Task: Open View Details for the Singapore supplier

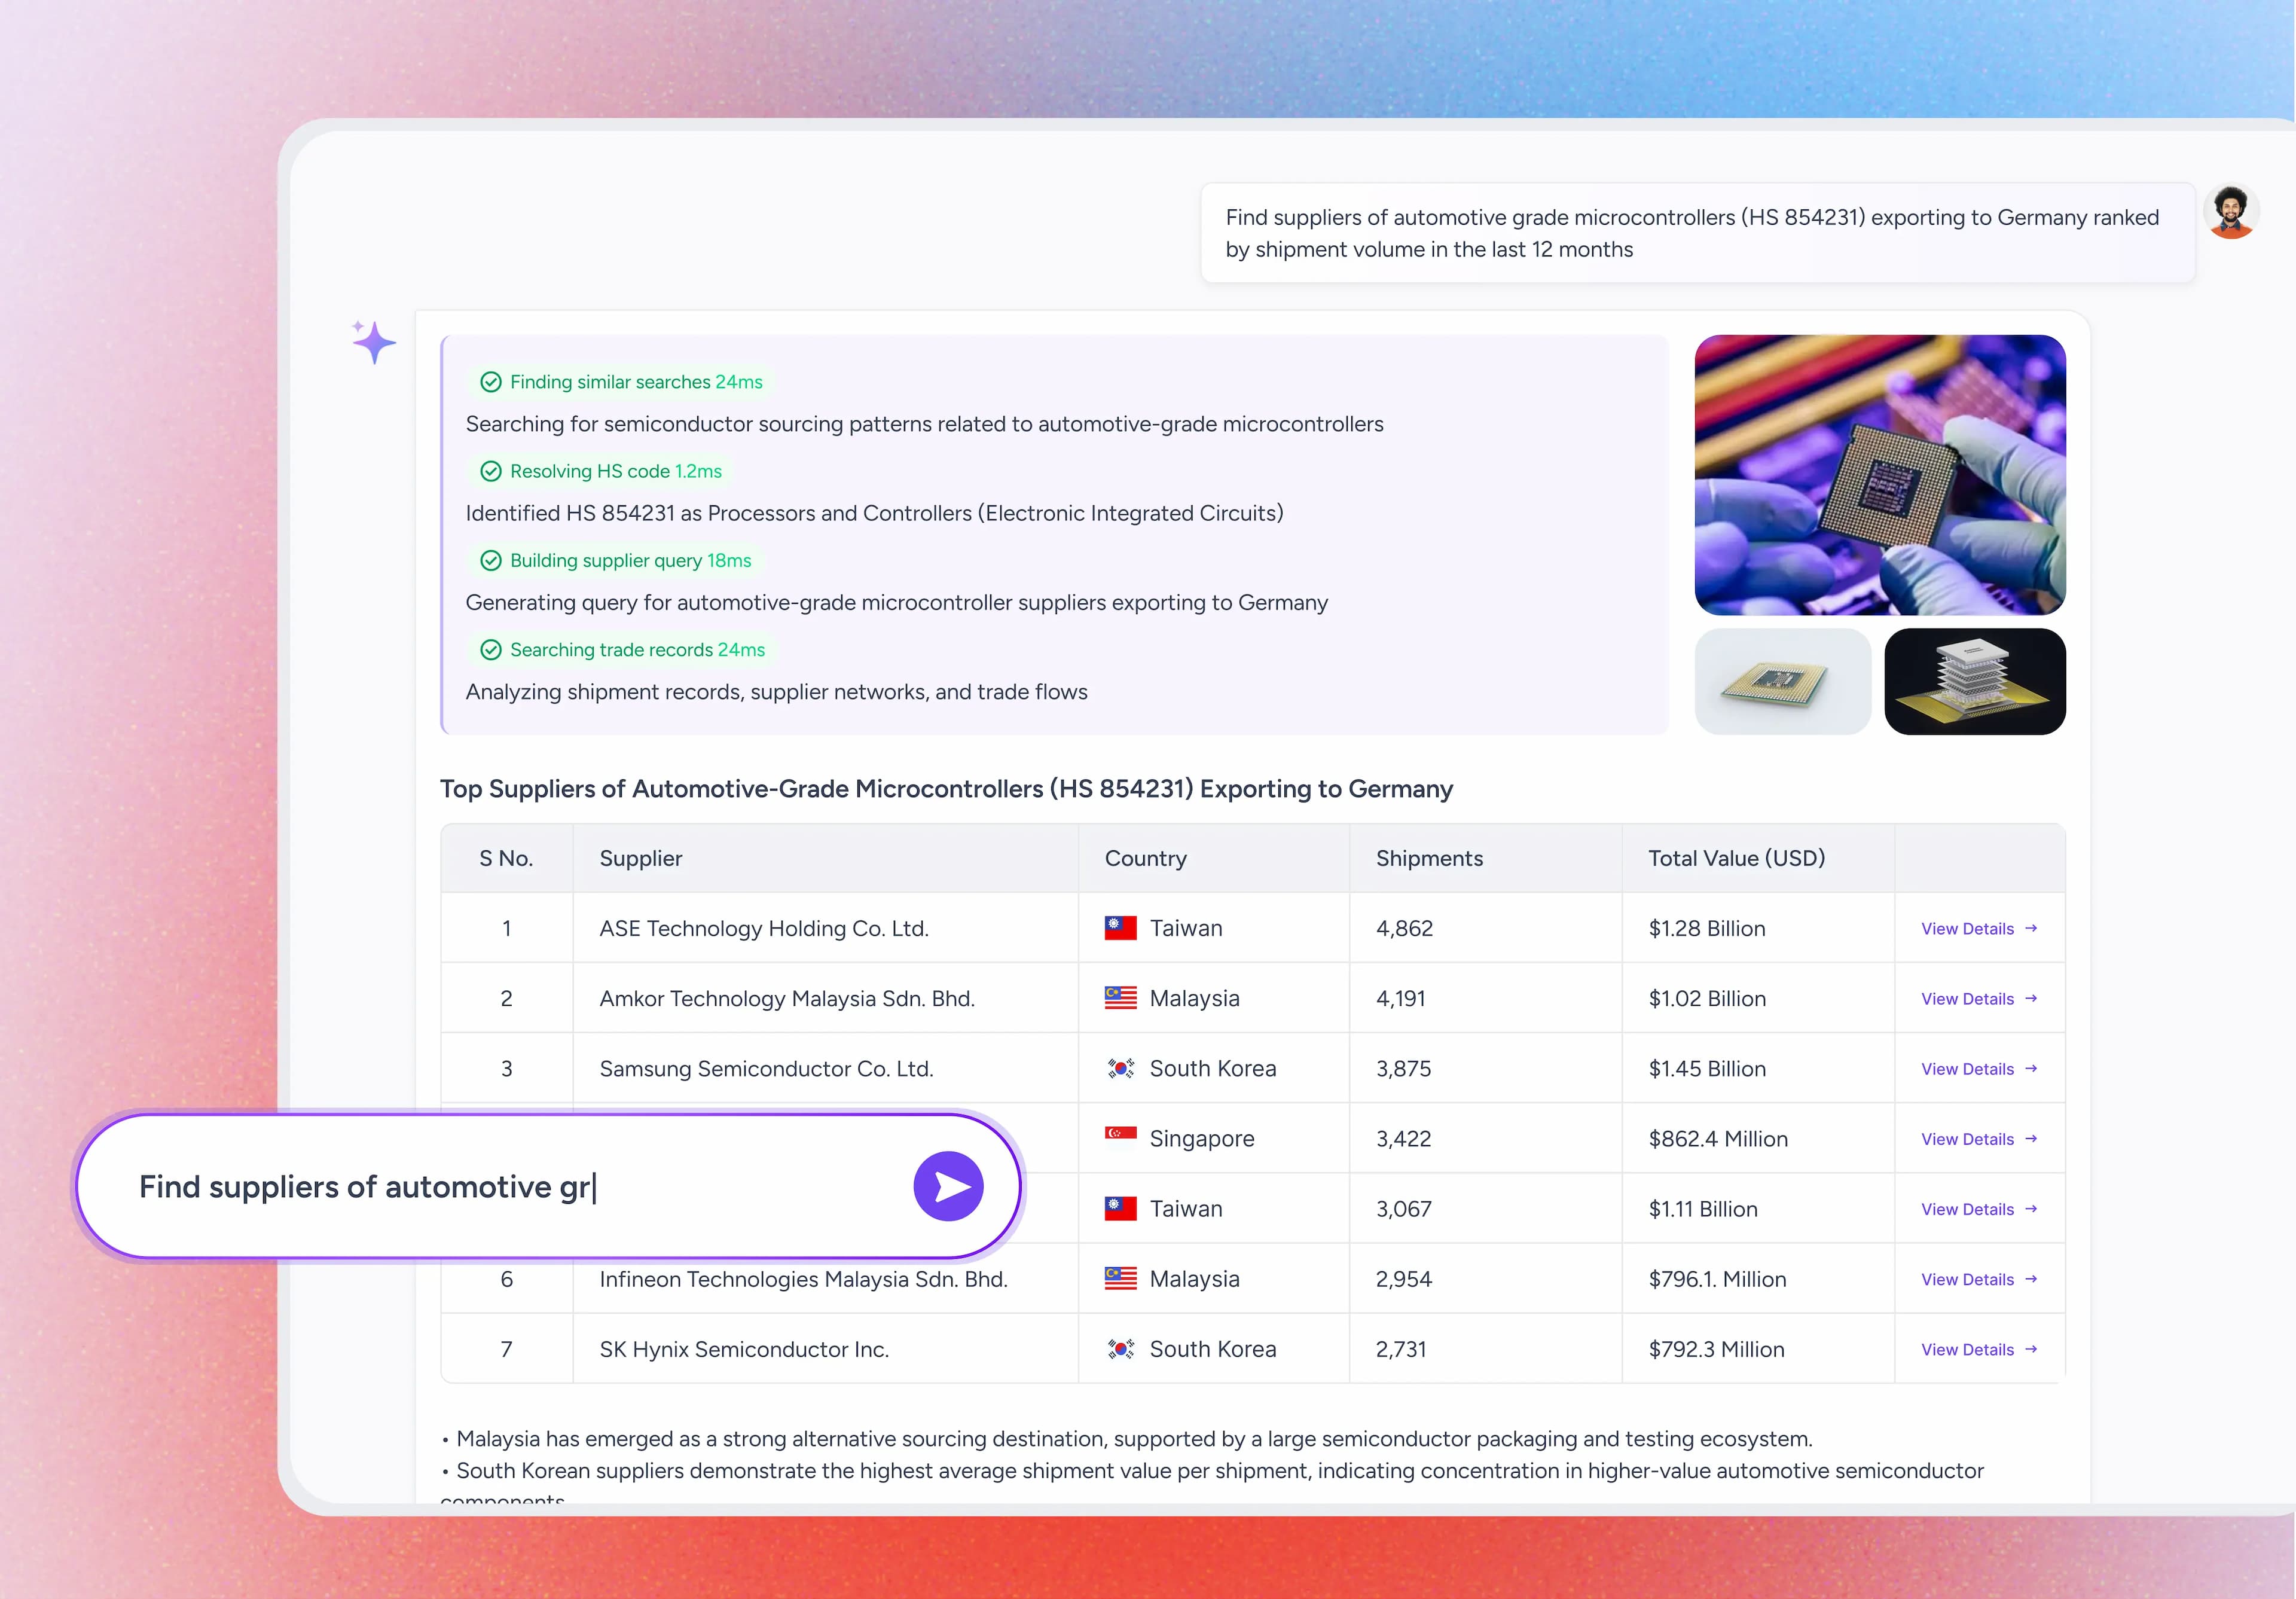Action: 1979,1139
